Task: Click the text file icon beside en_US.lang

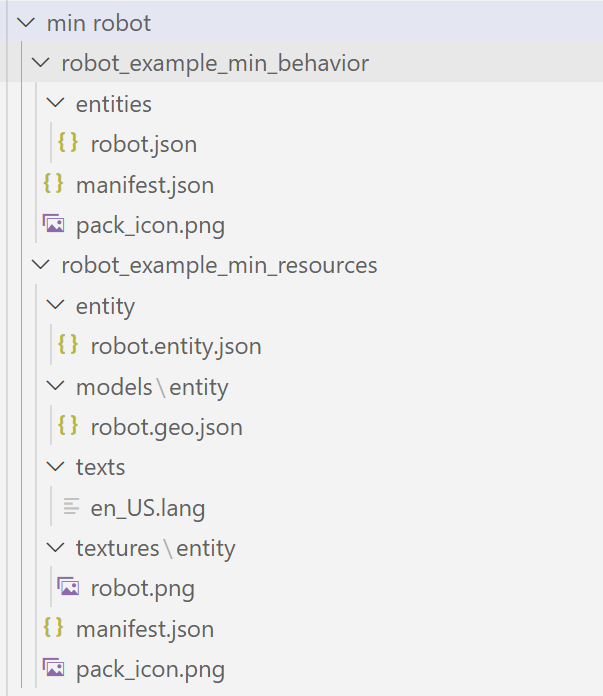Action: tap(70, 507)
